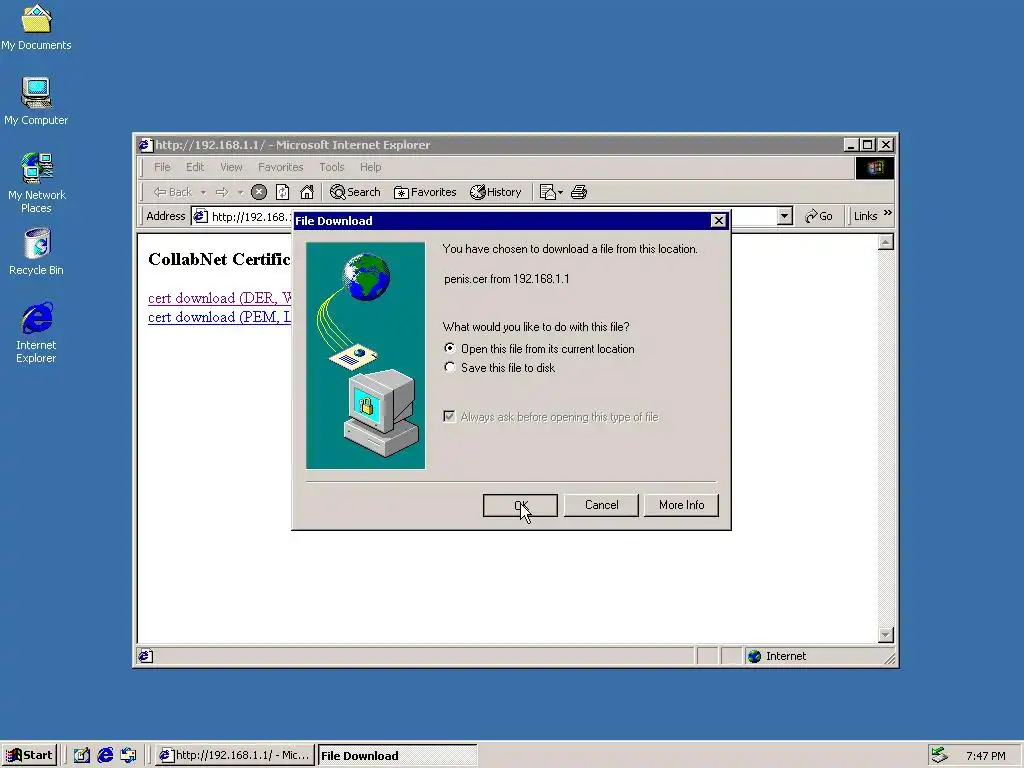Click the scrollbar up arrow
Image resolution: width=1024 pixels, height=768 pixels.
pos(886,243)
